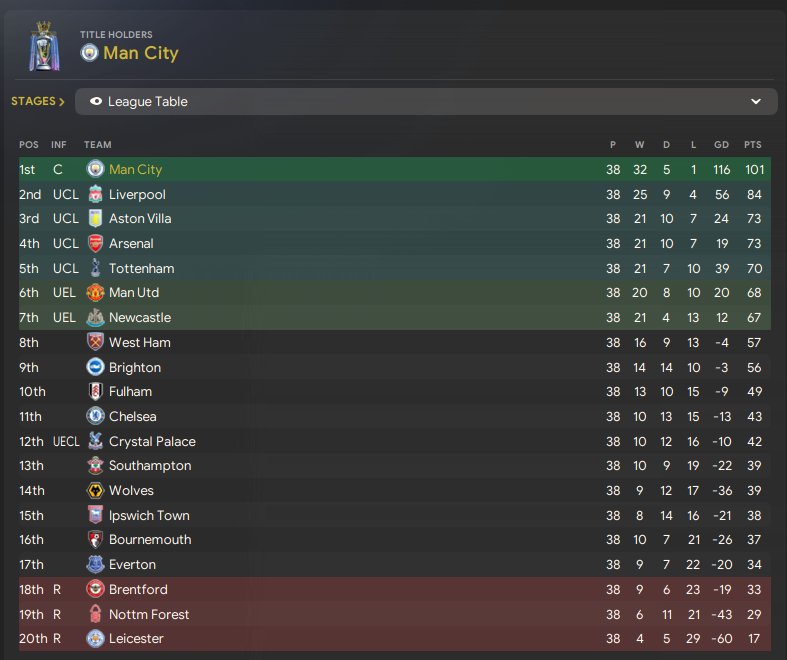Open Crystal Palace team page
The height and width of the screenshot is (660, 787).
pos(152,441)
